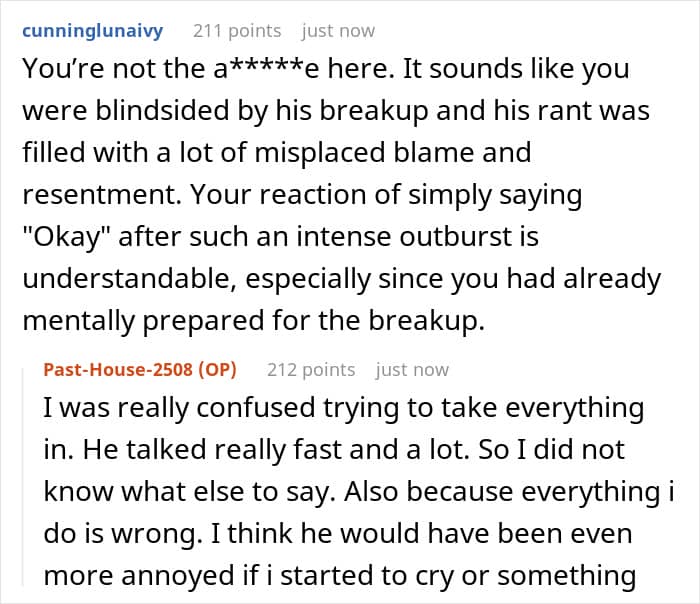The height and width of the screenshot is (604, 700).
Task: Open cunninglunaivy's user profile
Action: (x=92, y=31)
